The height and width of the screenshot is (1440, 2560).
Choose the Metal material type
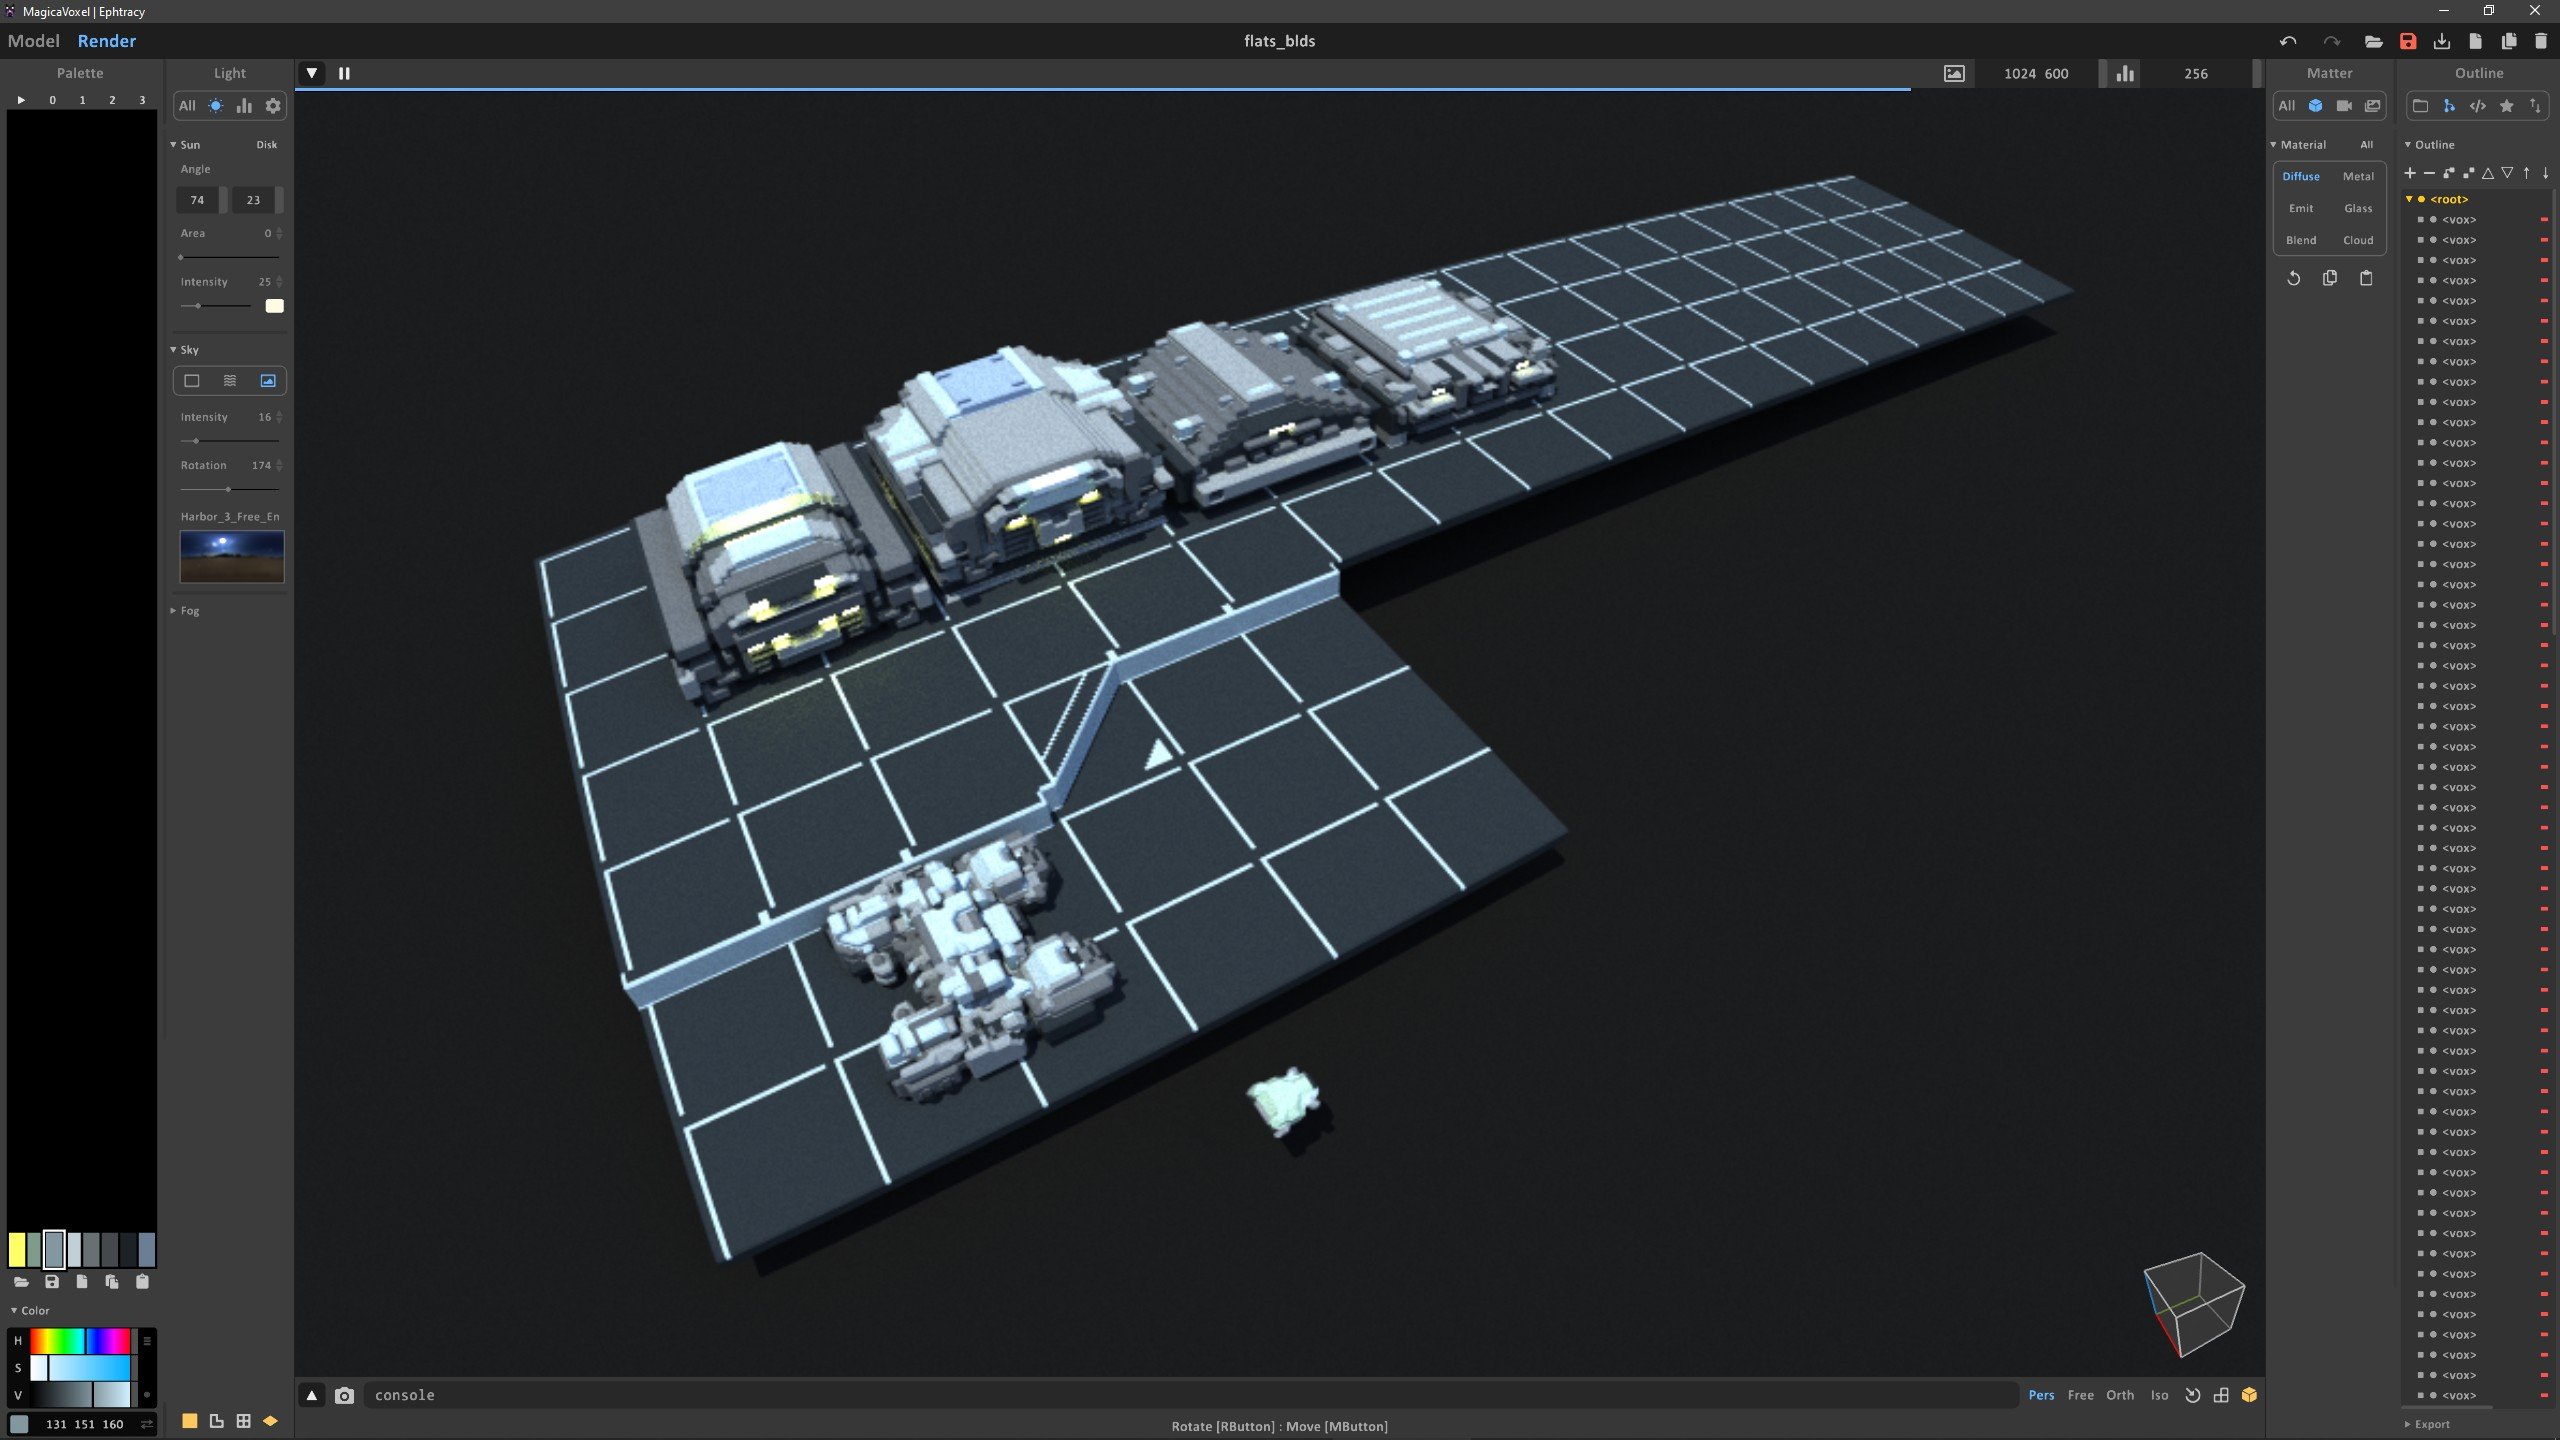click(x=2358, y=176)
